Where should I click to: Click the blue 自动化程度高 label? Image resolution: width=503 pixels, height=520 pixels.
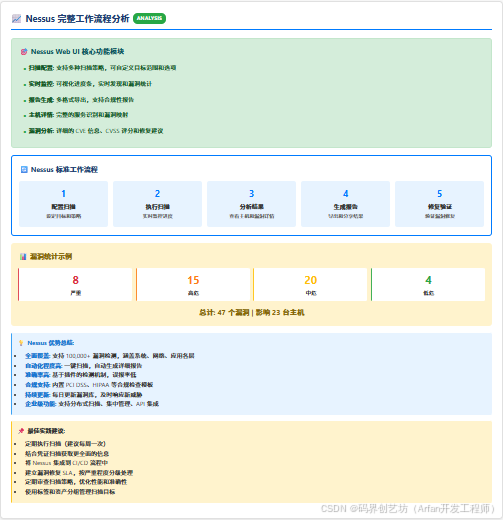[x=43, y=366]
